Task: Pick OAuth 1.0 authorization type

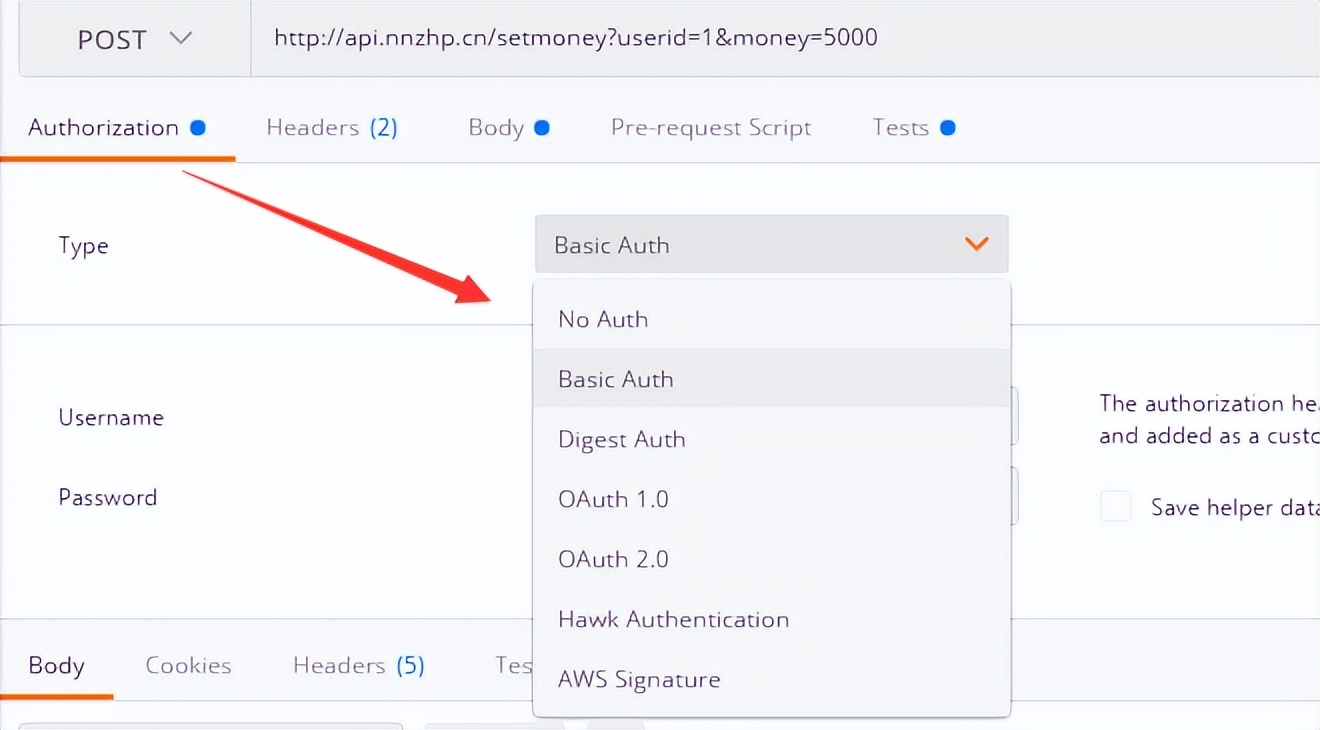Action: [x=613, y=499]
